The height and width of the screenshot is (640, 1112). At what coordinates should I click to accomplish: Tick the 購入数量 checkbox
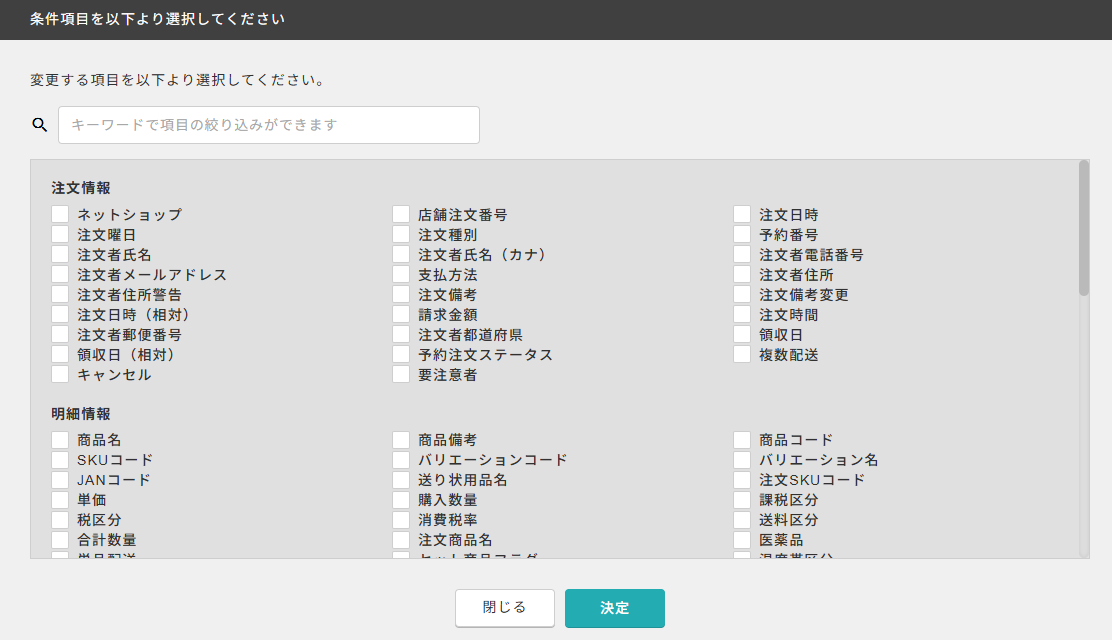pyautogui.click(x=401, y=500)
